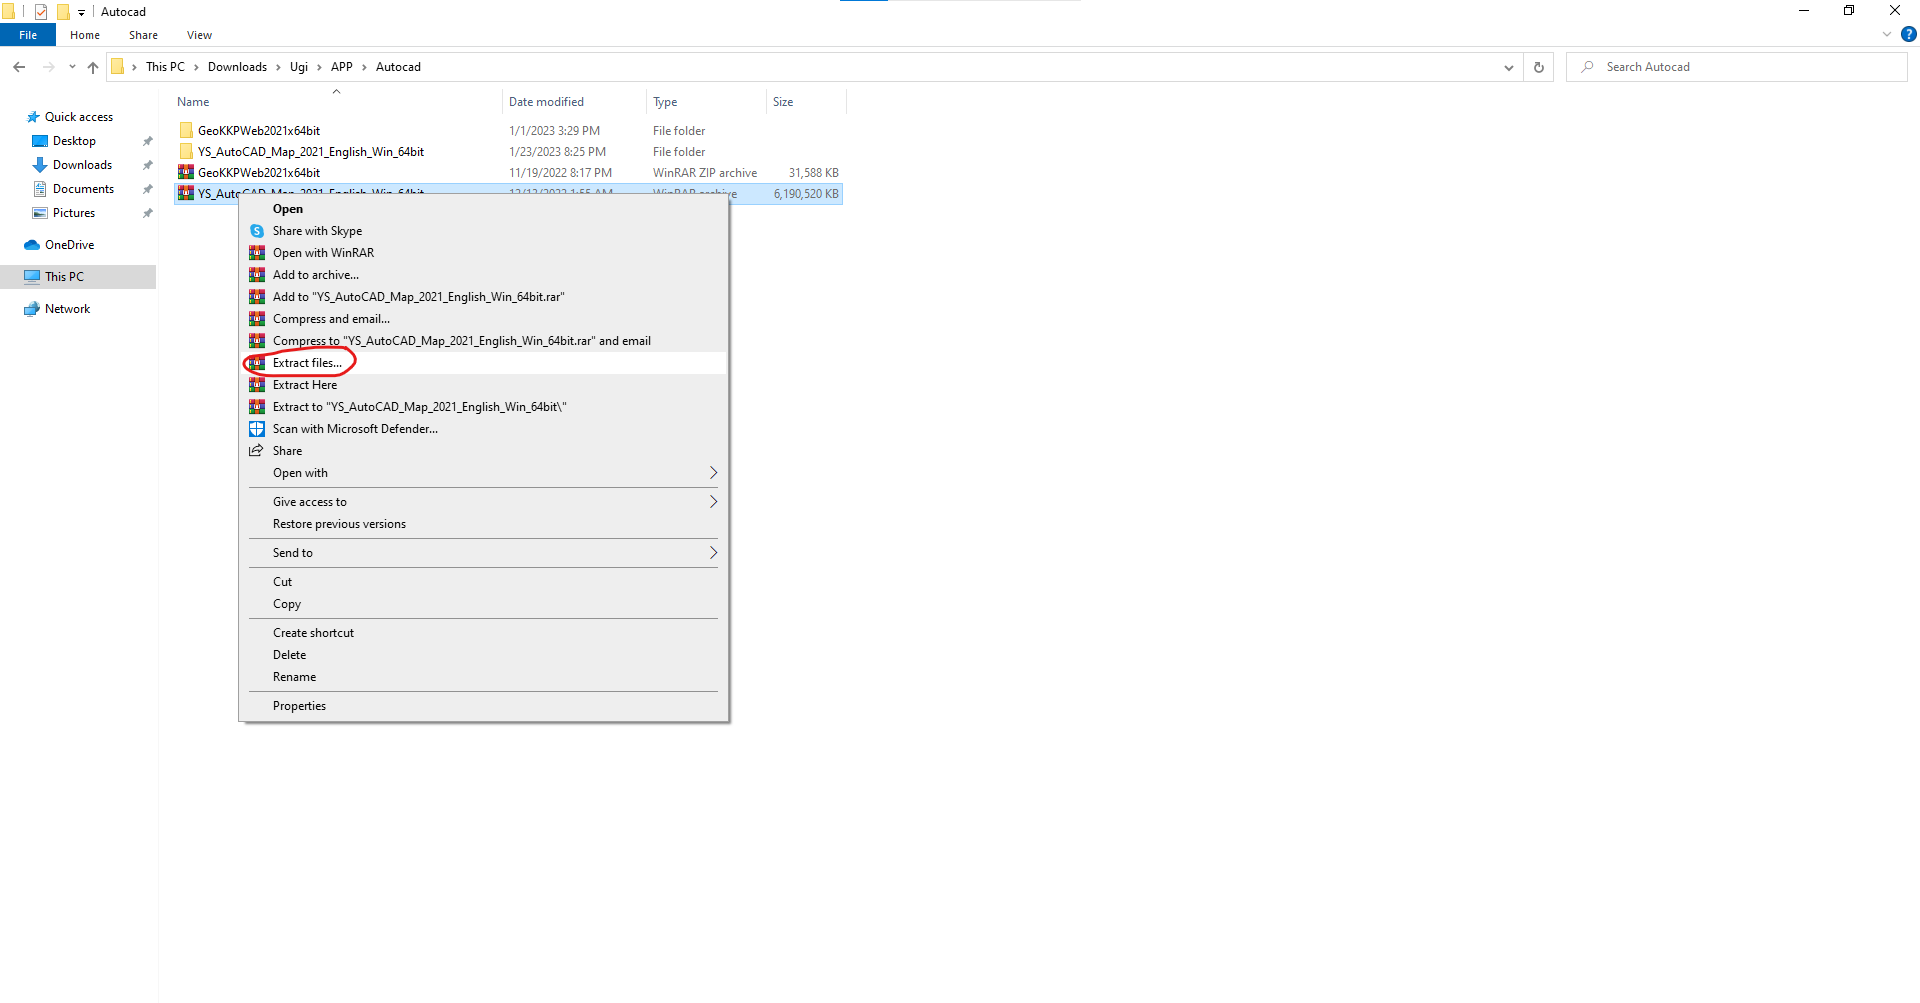Click the This PC monitor icon in sidebar
The image size is (1920, 1003).
click(32, 277)
